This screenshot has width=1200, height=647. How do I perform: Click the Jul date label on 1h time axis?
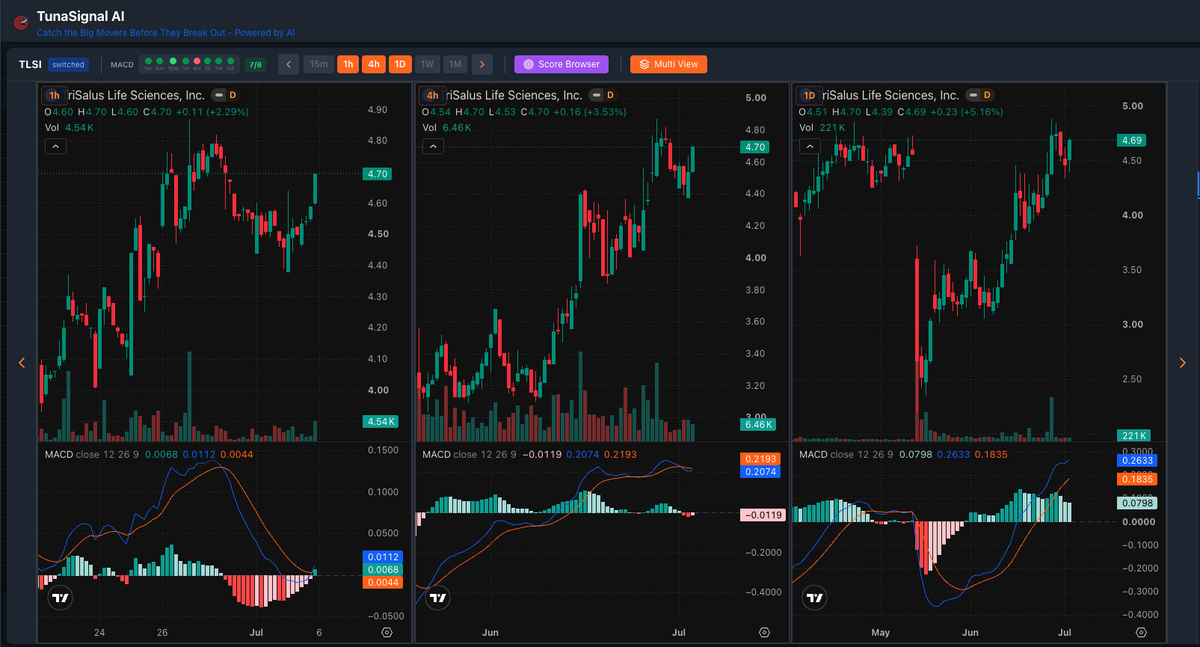pyautogui.click(x=255, y=633)
